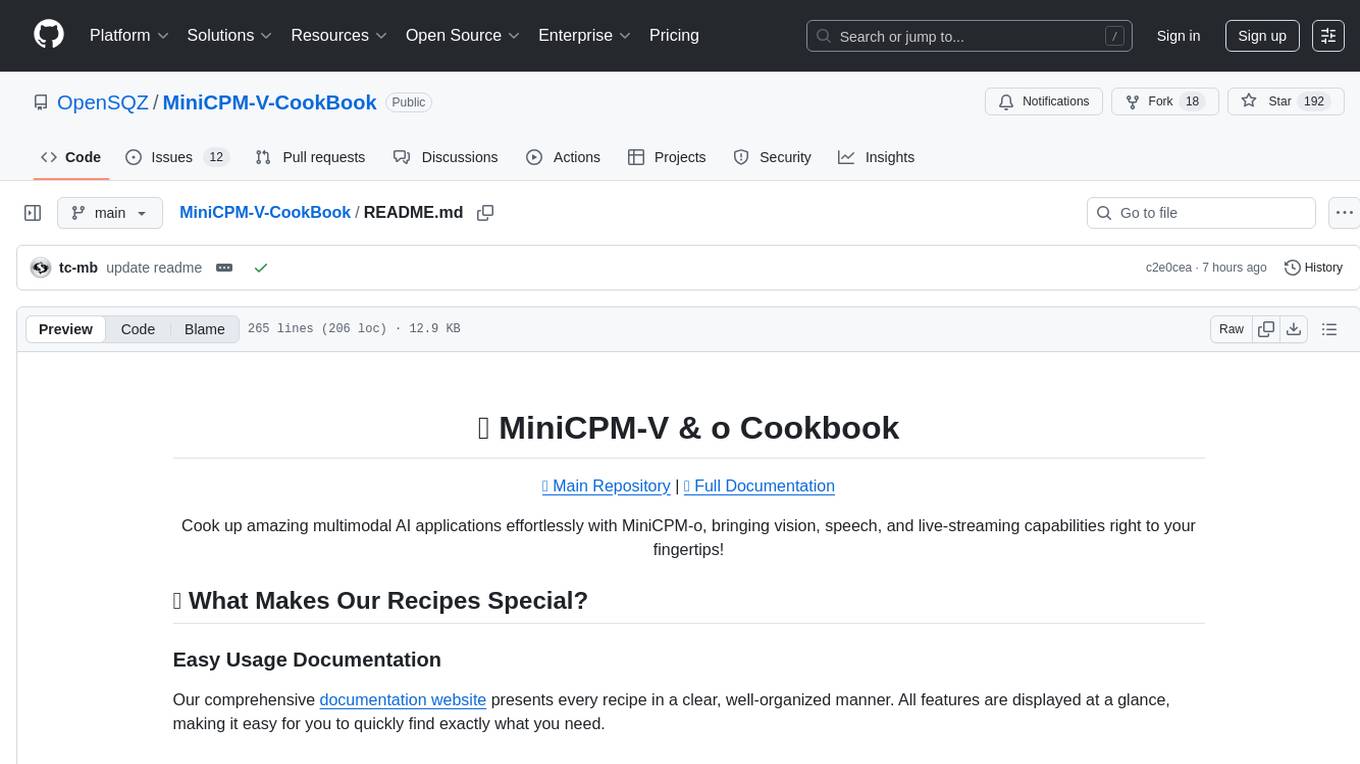Focus the Search or jump to field

(x=969, y=36)
